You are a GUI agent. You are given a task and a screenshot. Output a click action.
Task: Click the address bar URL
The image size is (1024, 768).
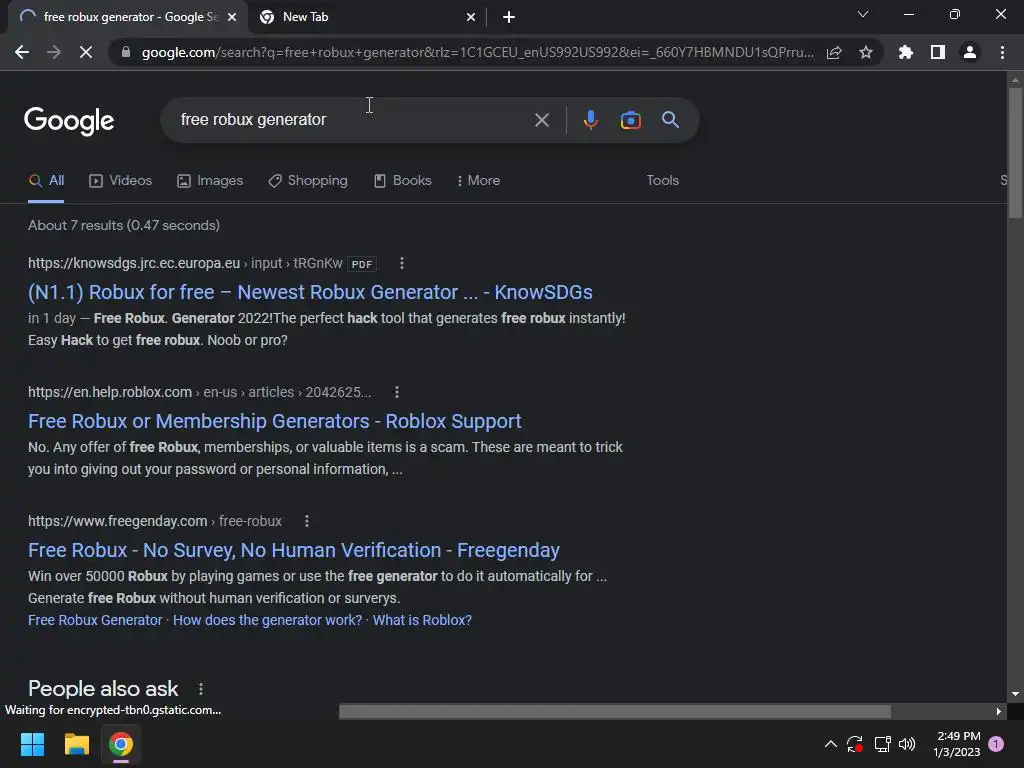point(477,52)
